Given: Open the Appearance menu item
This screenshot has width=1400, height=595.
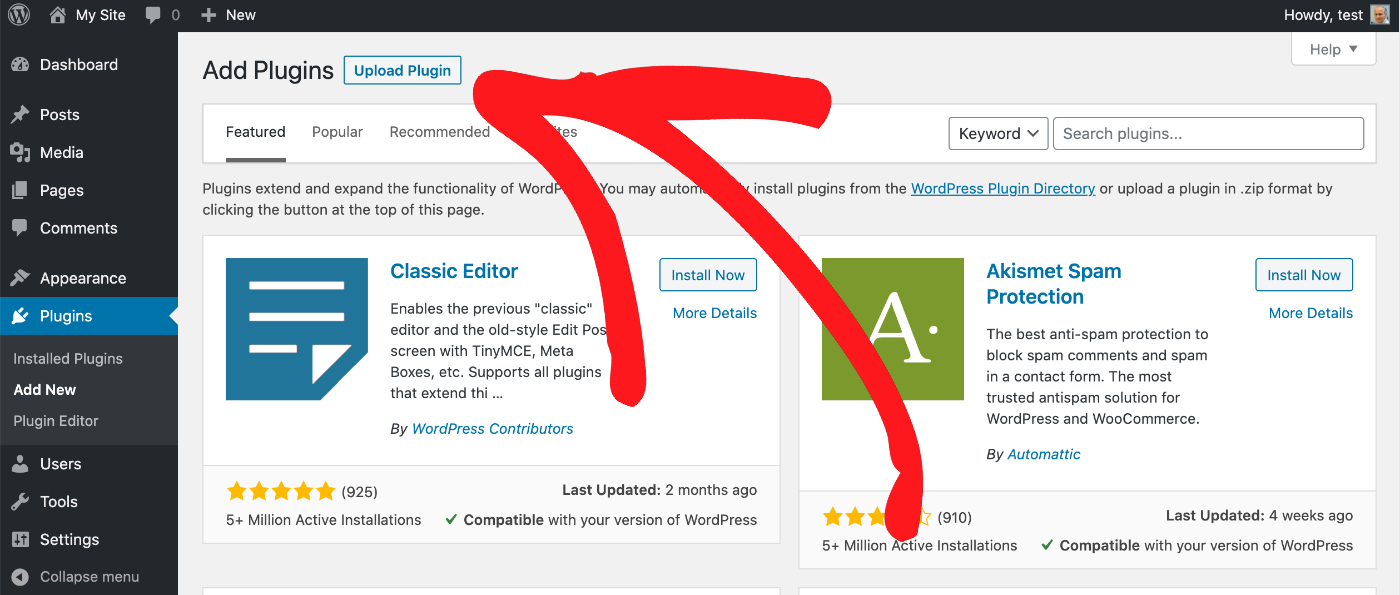Looking at the screenshot, I should [x=89, y=279].
